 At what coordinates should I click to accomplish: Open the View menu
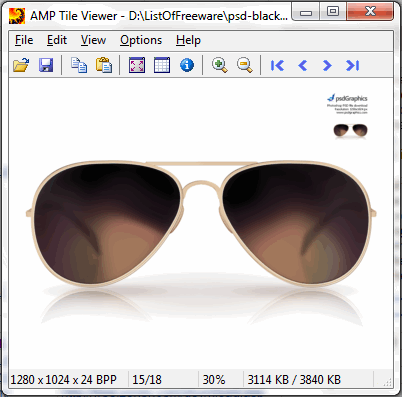[93, 40]
